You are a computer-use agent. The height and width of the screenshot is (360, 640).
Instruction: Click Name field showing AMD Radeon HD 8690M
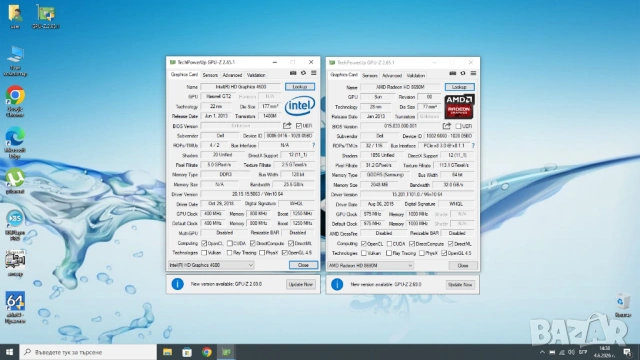tap(400, 87)
